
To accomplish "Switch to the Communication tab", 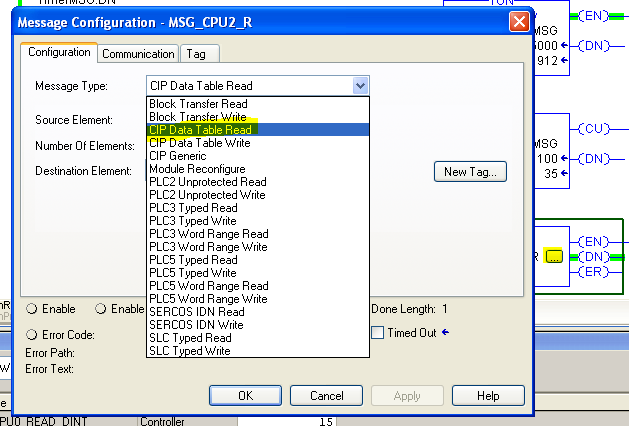I will (x=138, y=54).
